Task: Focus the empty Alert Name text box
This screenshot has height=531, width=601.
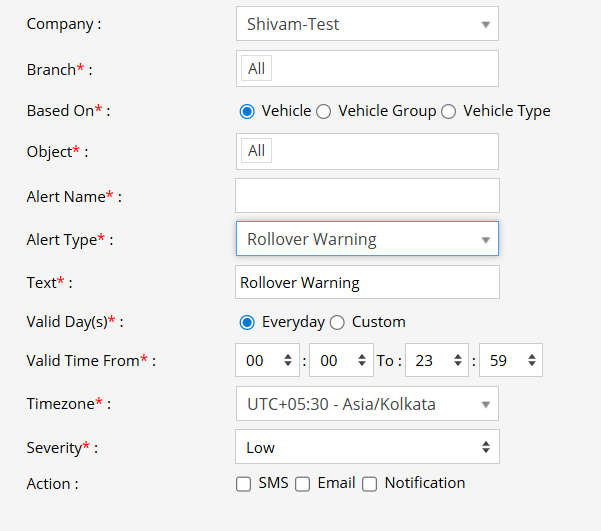Action: coord(366,196)
